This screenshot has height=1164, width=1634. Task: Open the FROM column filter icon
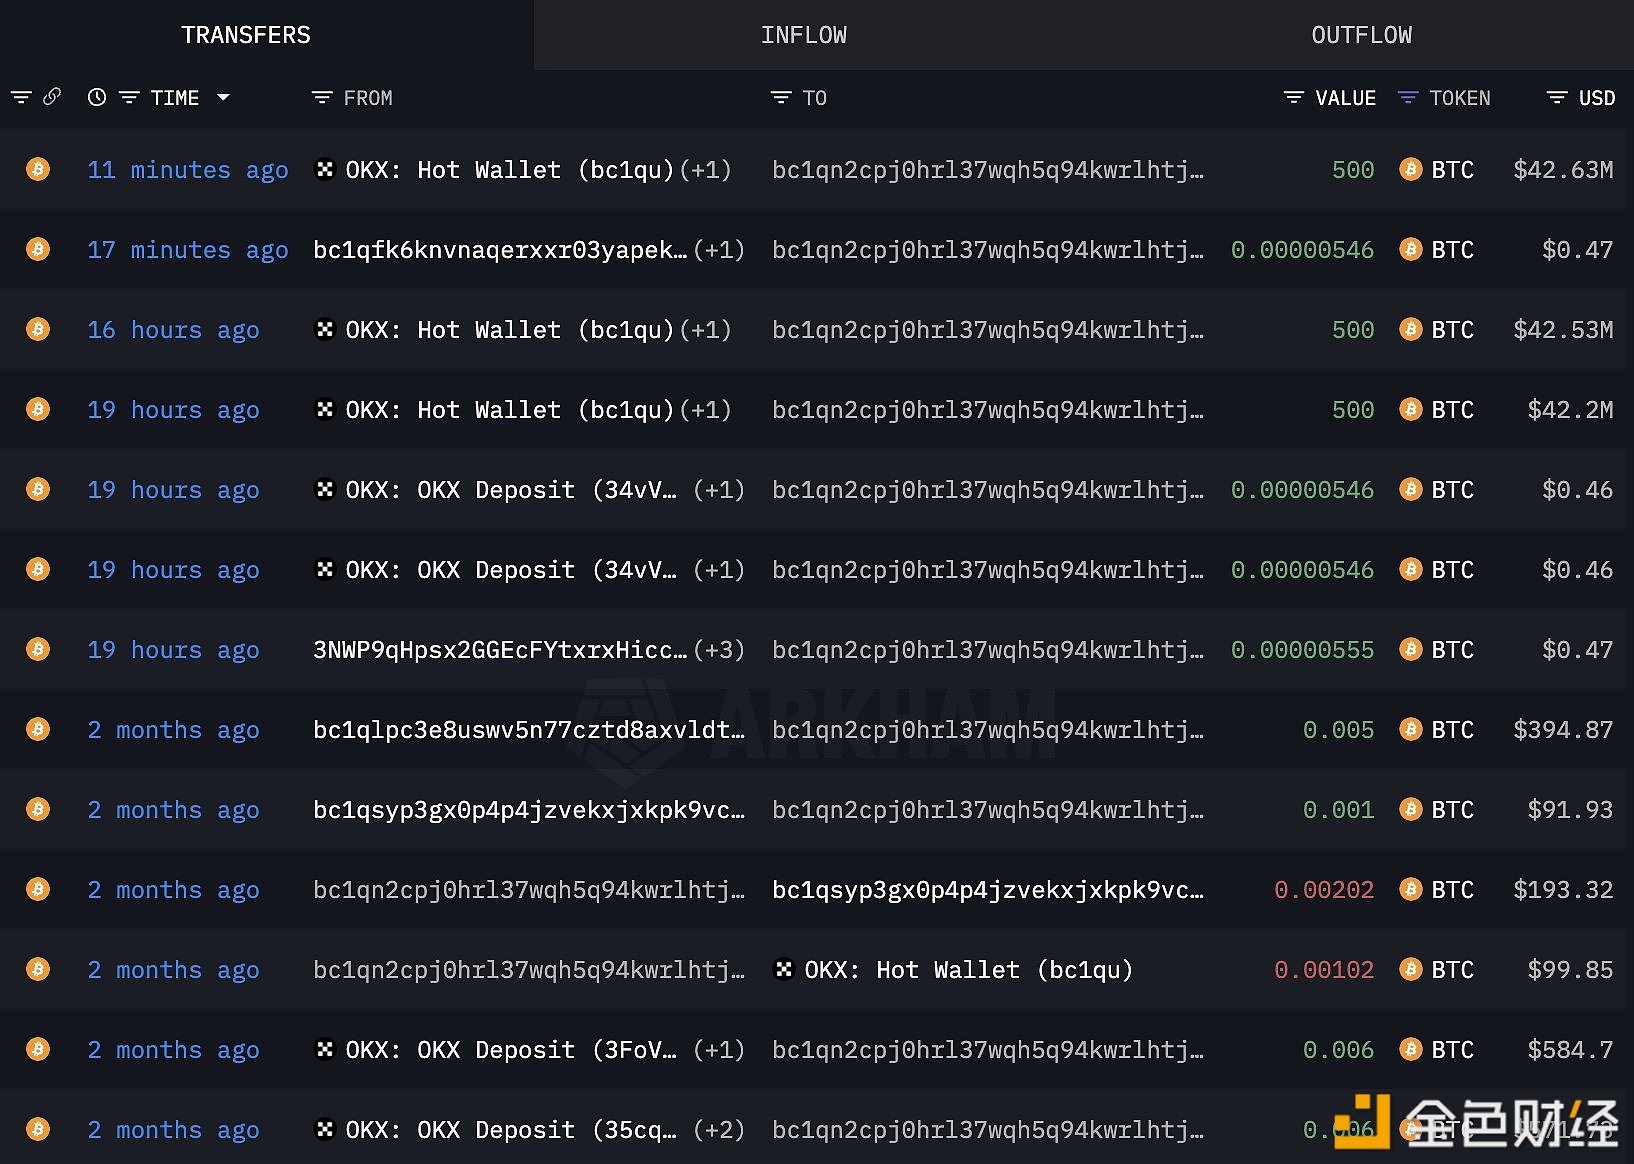[322, 98]
